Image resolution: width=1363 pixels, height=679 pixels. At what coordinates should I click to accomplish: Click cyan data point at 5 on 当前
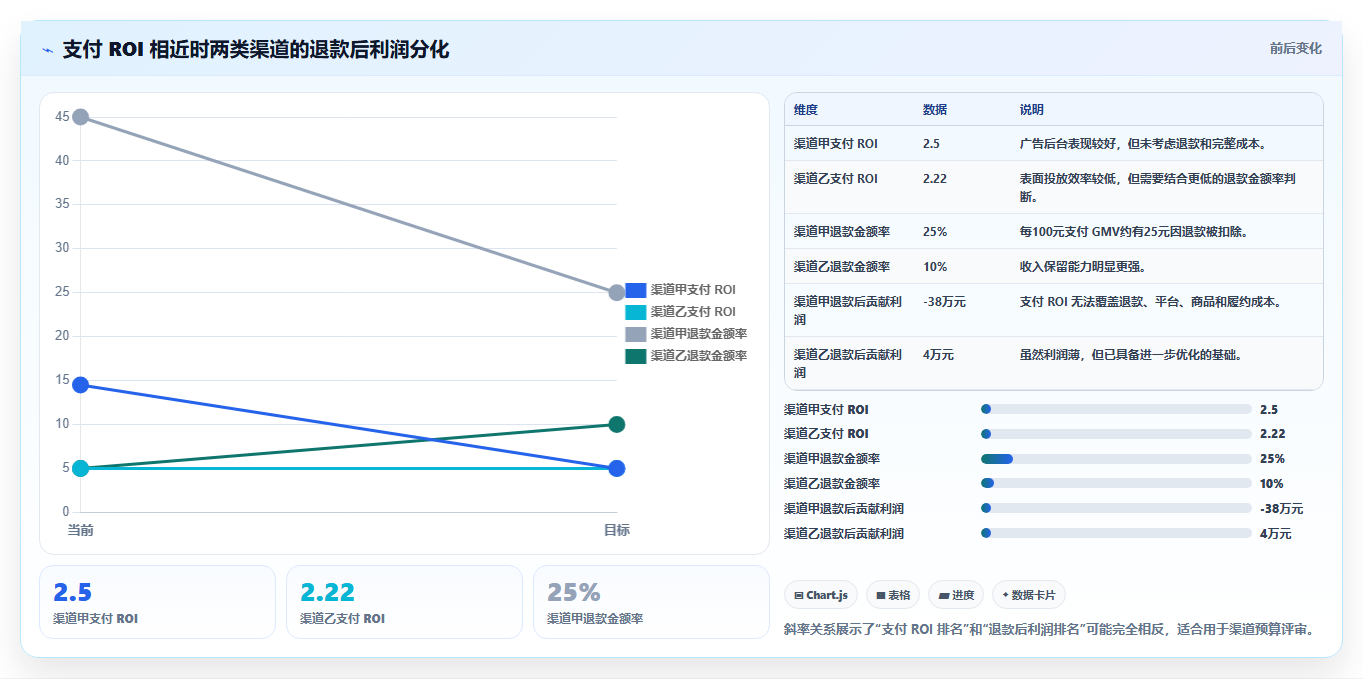(x=81, y=468)
